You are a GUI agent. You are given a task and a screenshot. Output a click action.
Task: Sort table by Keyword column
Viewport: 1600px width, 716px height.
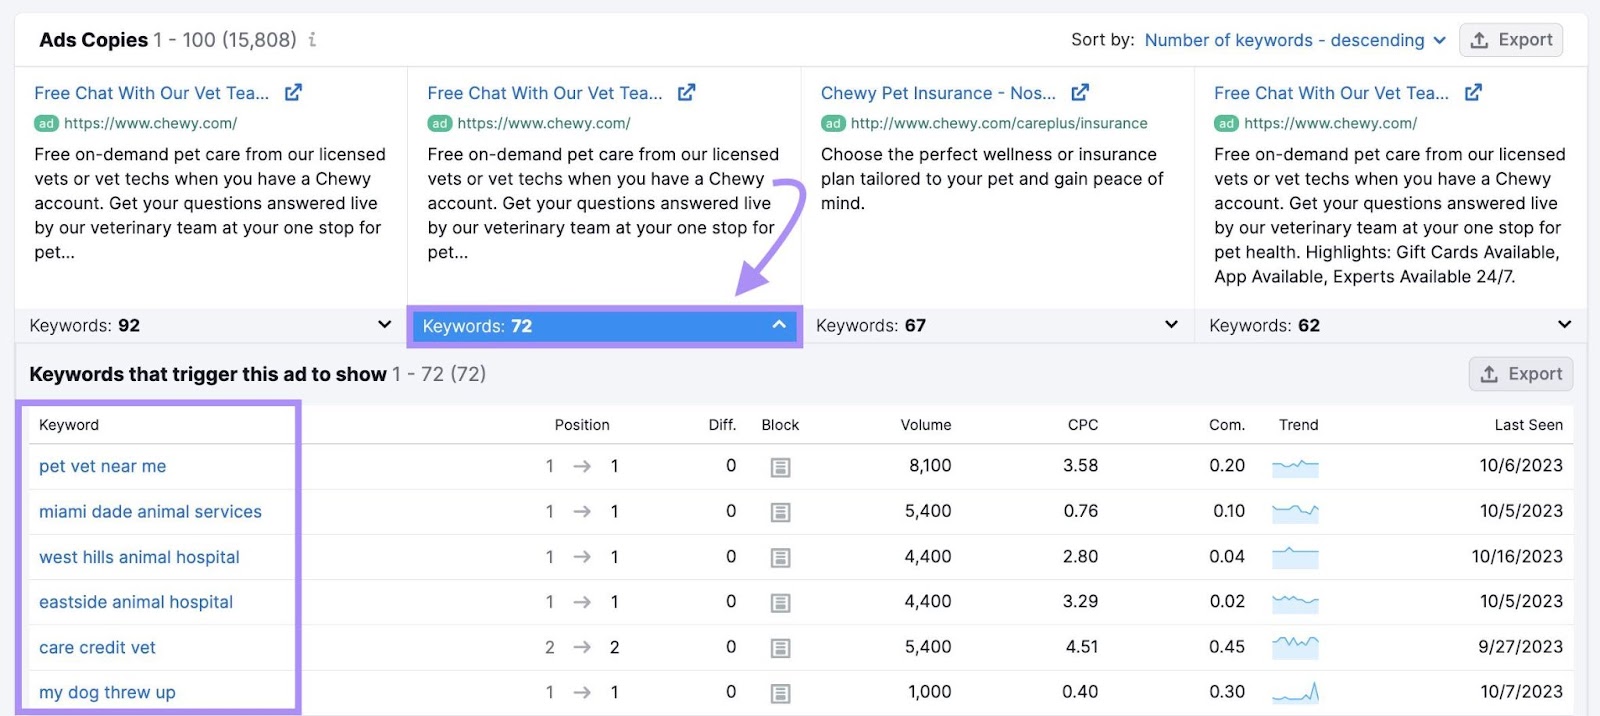69,425
